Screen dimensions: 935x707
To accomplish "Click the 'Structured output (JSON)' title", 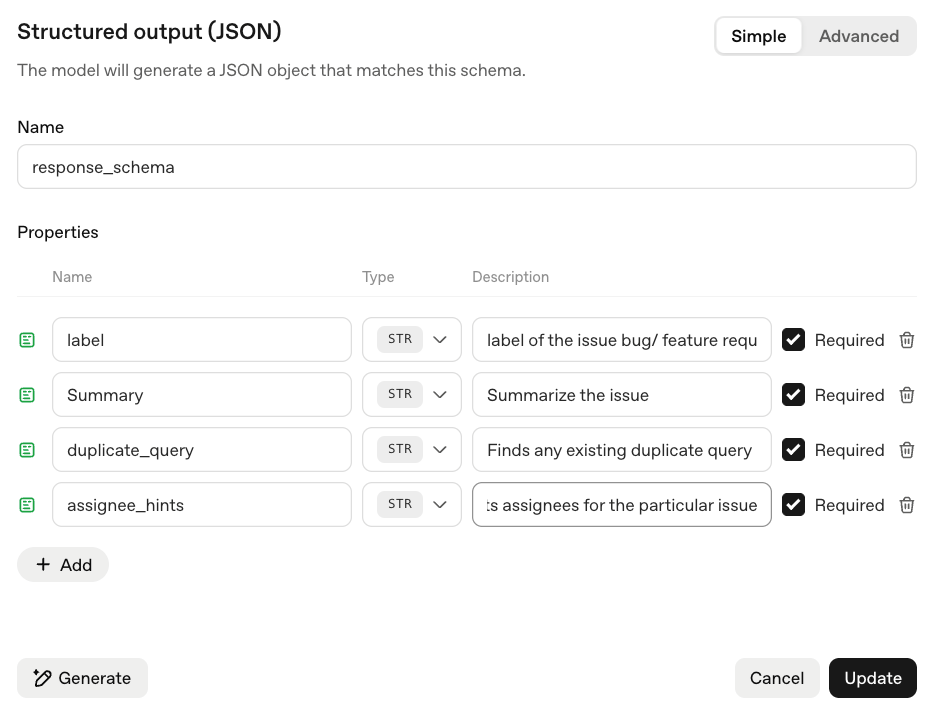I will click(149, 32).
